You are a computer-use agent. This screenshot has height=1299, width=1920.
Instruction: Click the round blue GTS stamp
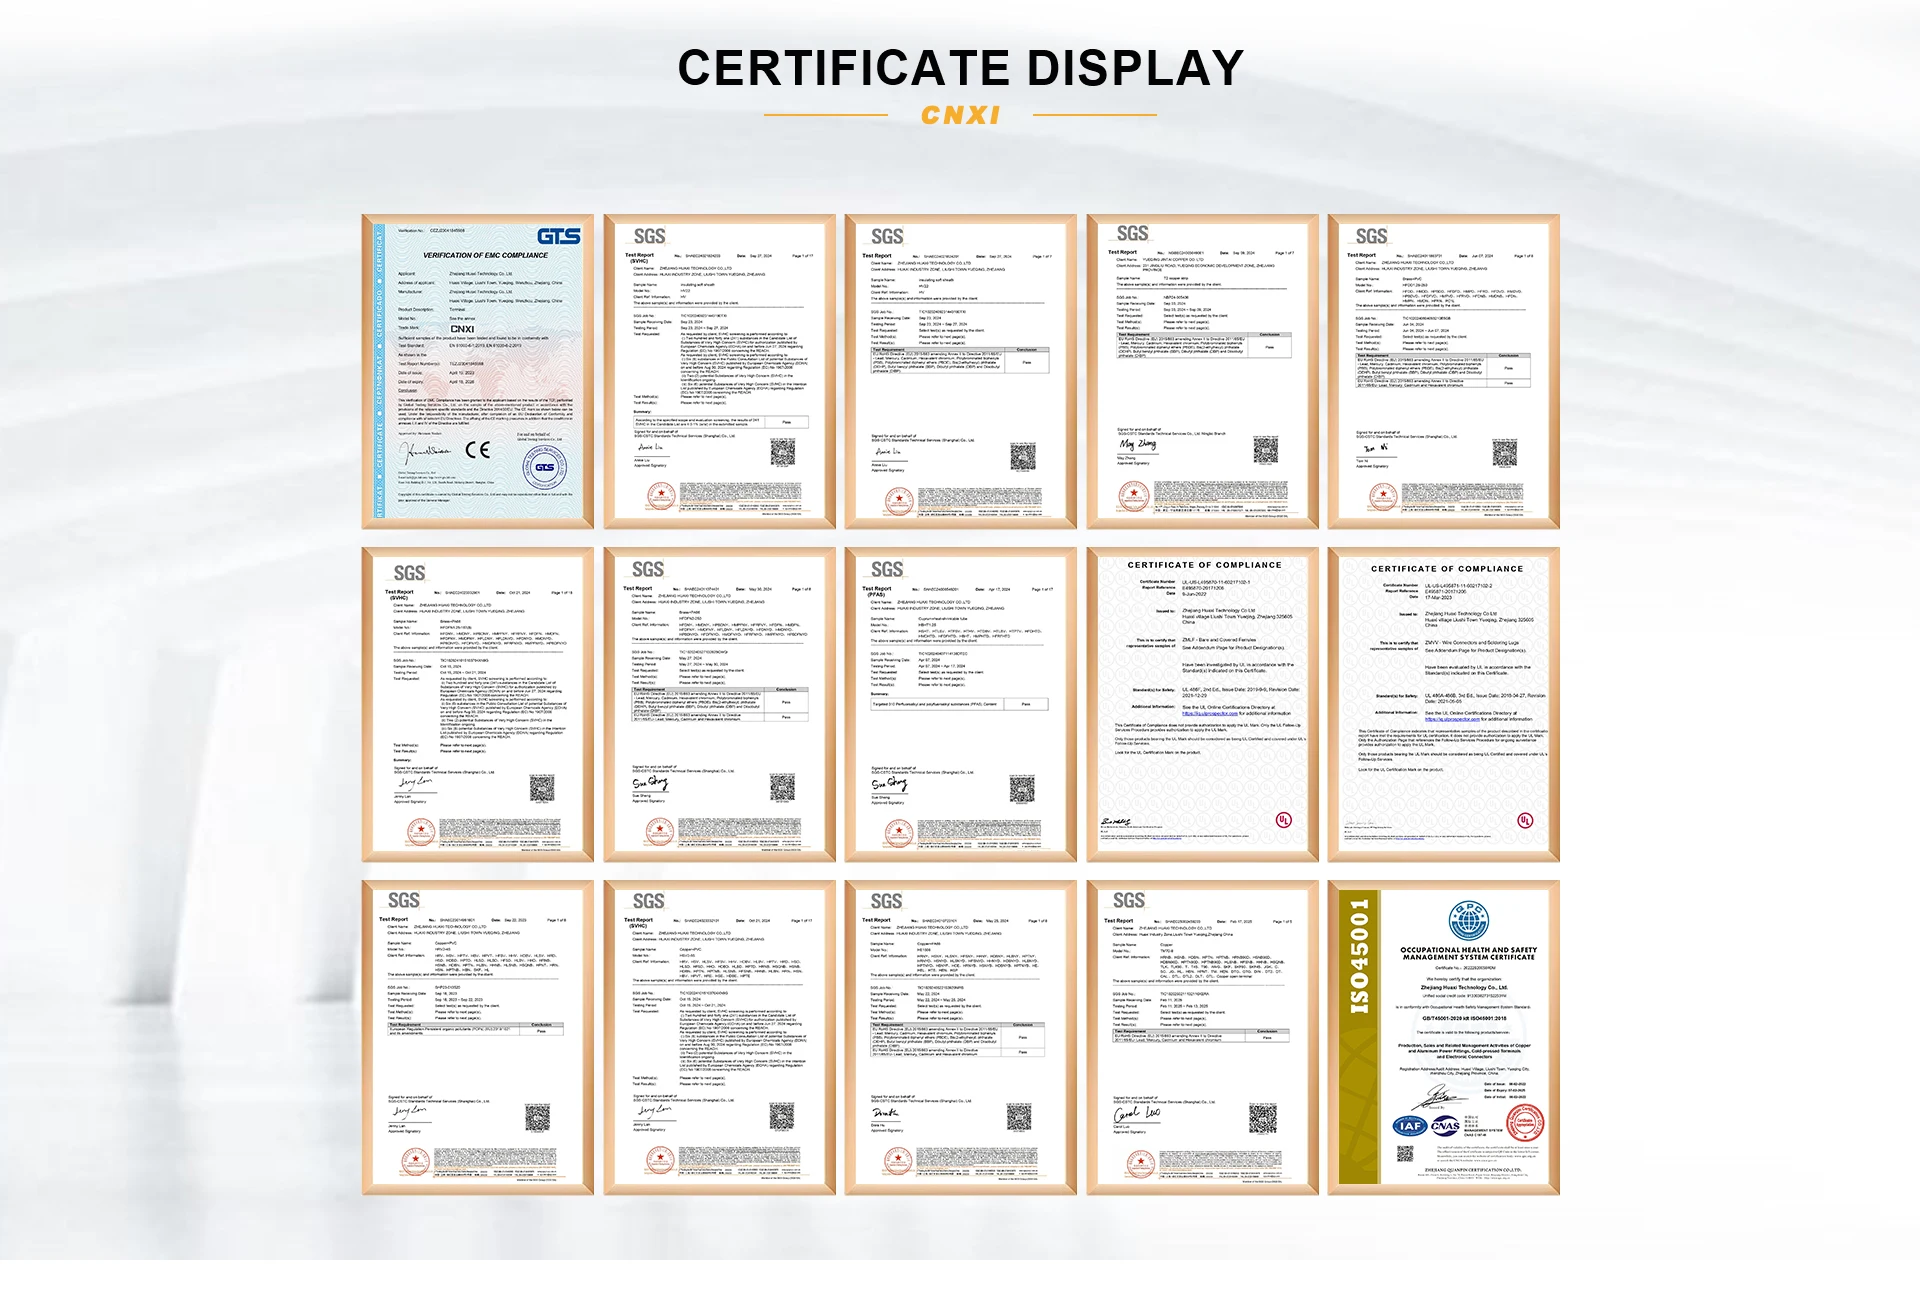pos(545,467)
